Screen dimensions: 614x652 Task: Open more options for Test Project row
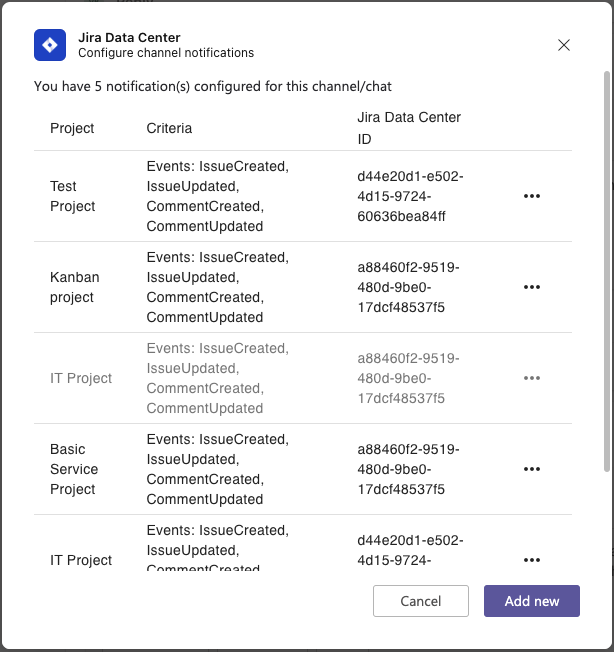pyautogui.click(x=532, y=196)
